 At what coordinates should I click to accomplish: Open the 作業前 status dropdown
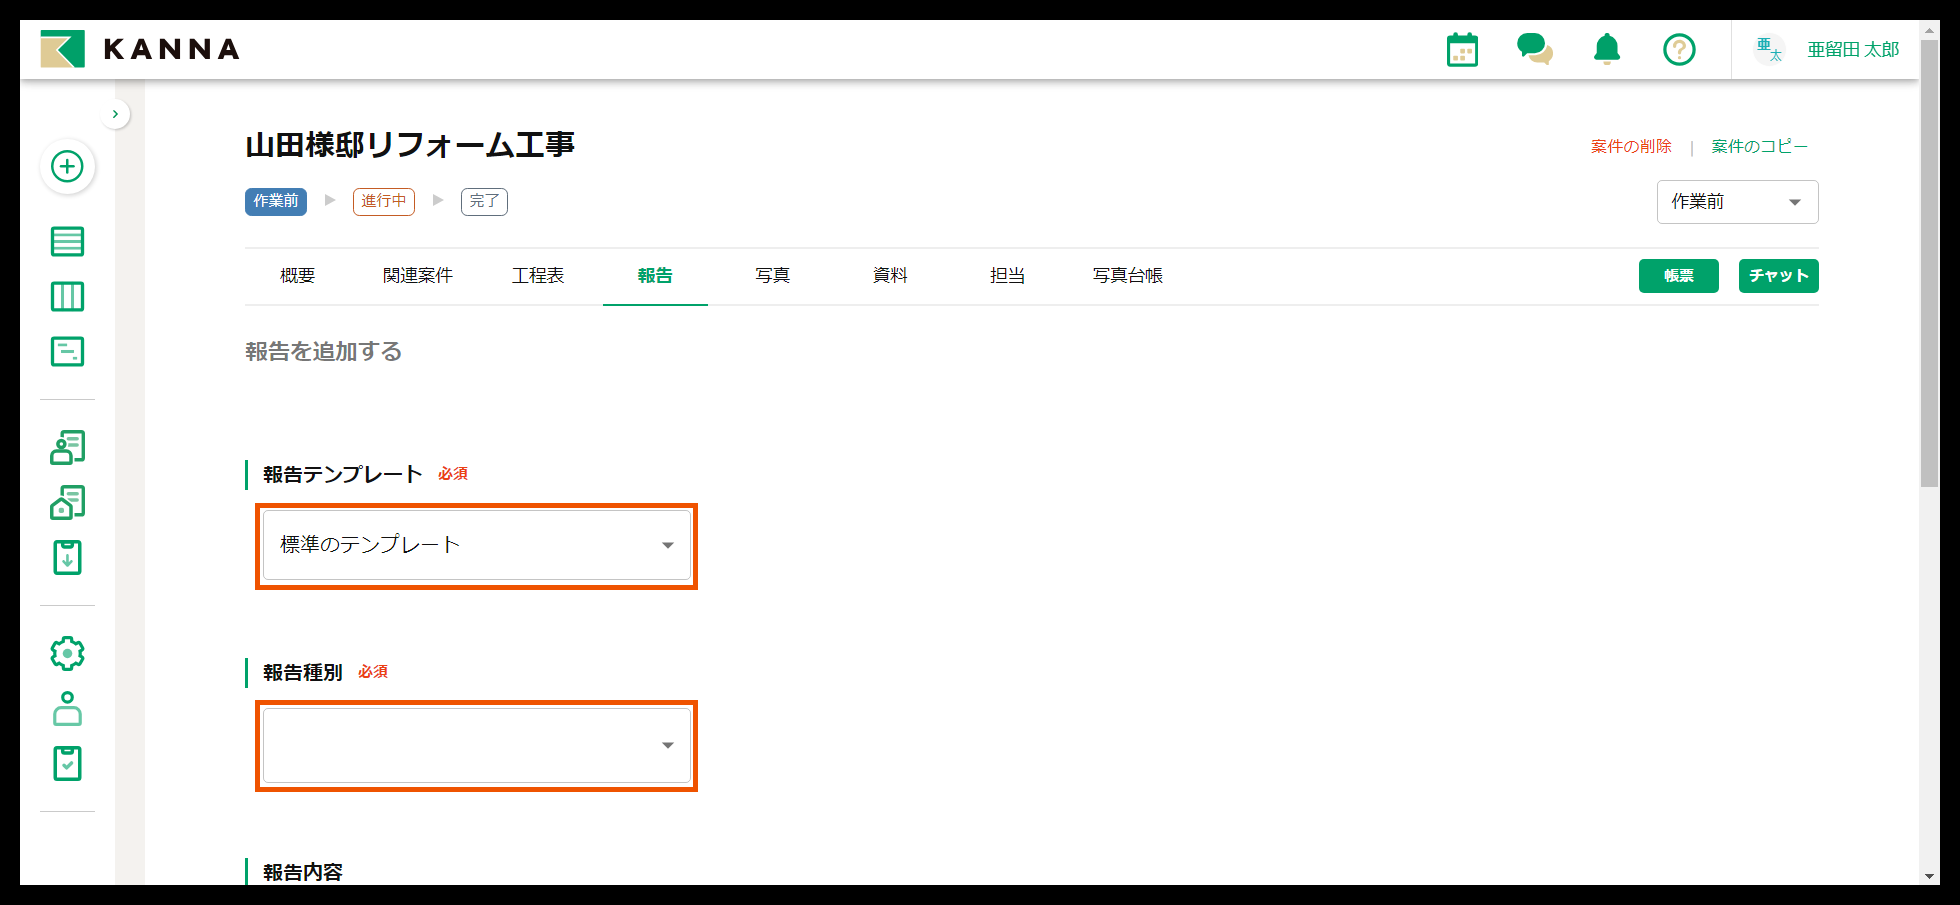pos(1737,201)
